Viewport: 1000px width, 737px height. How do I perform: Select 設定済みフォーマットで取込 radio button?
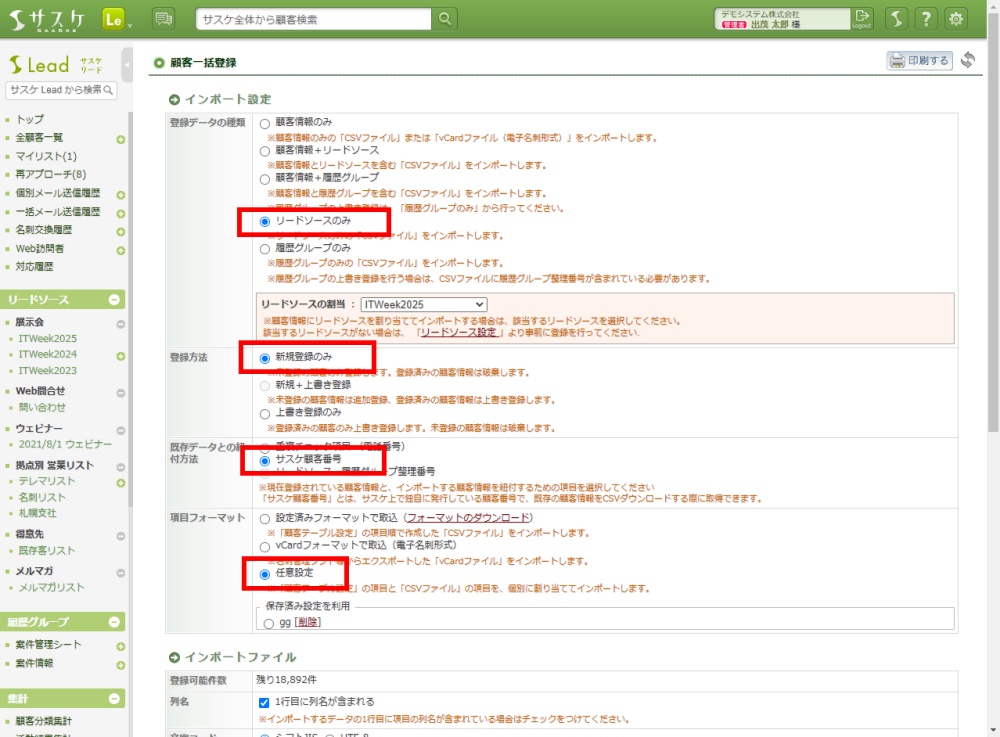click(265, 519)
